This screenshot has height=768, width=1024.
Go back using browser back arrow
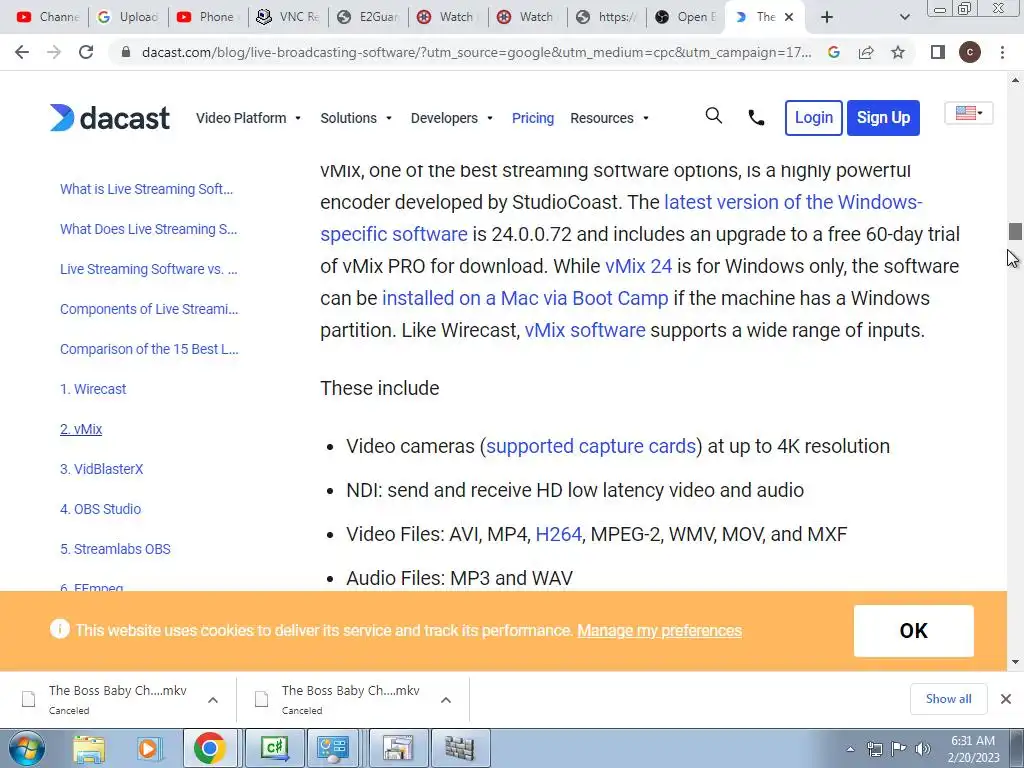coord(22,52)
